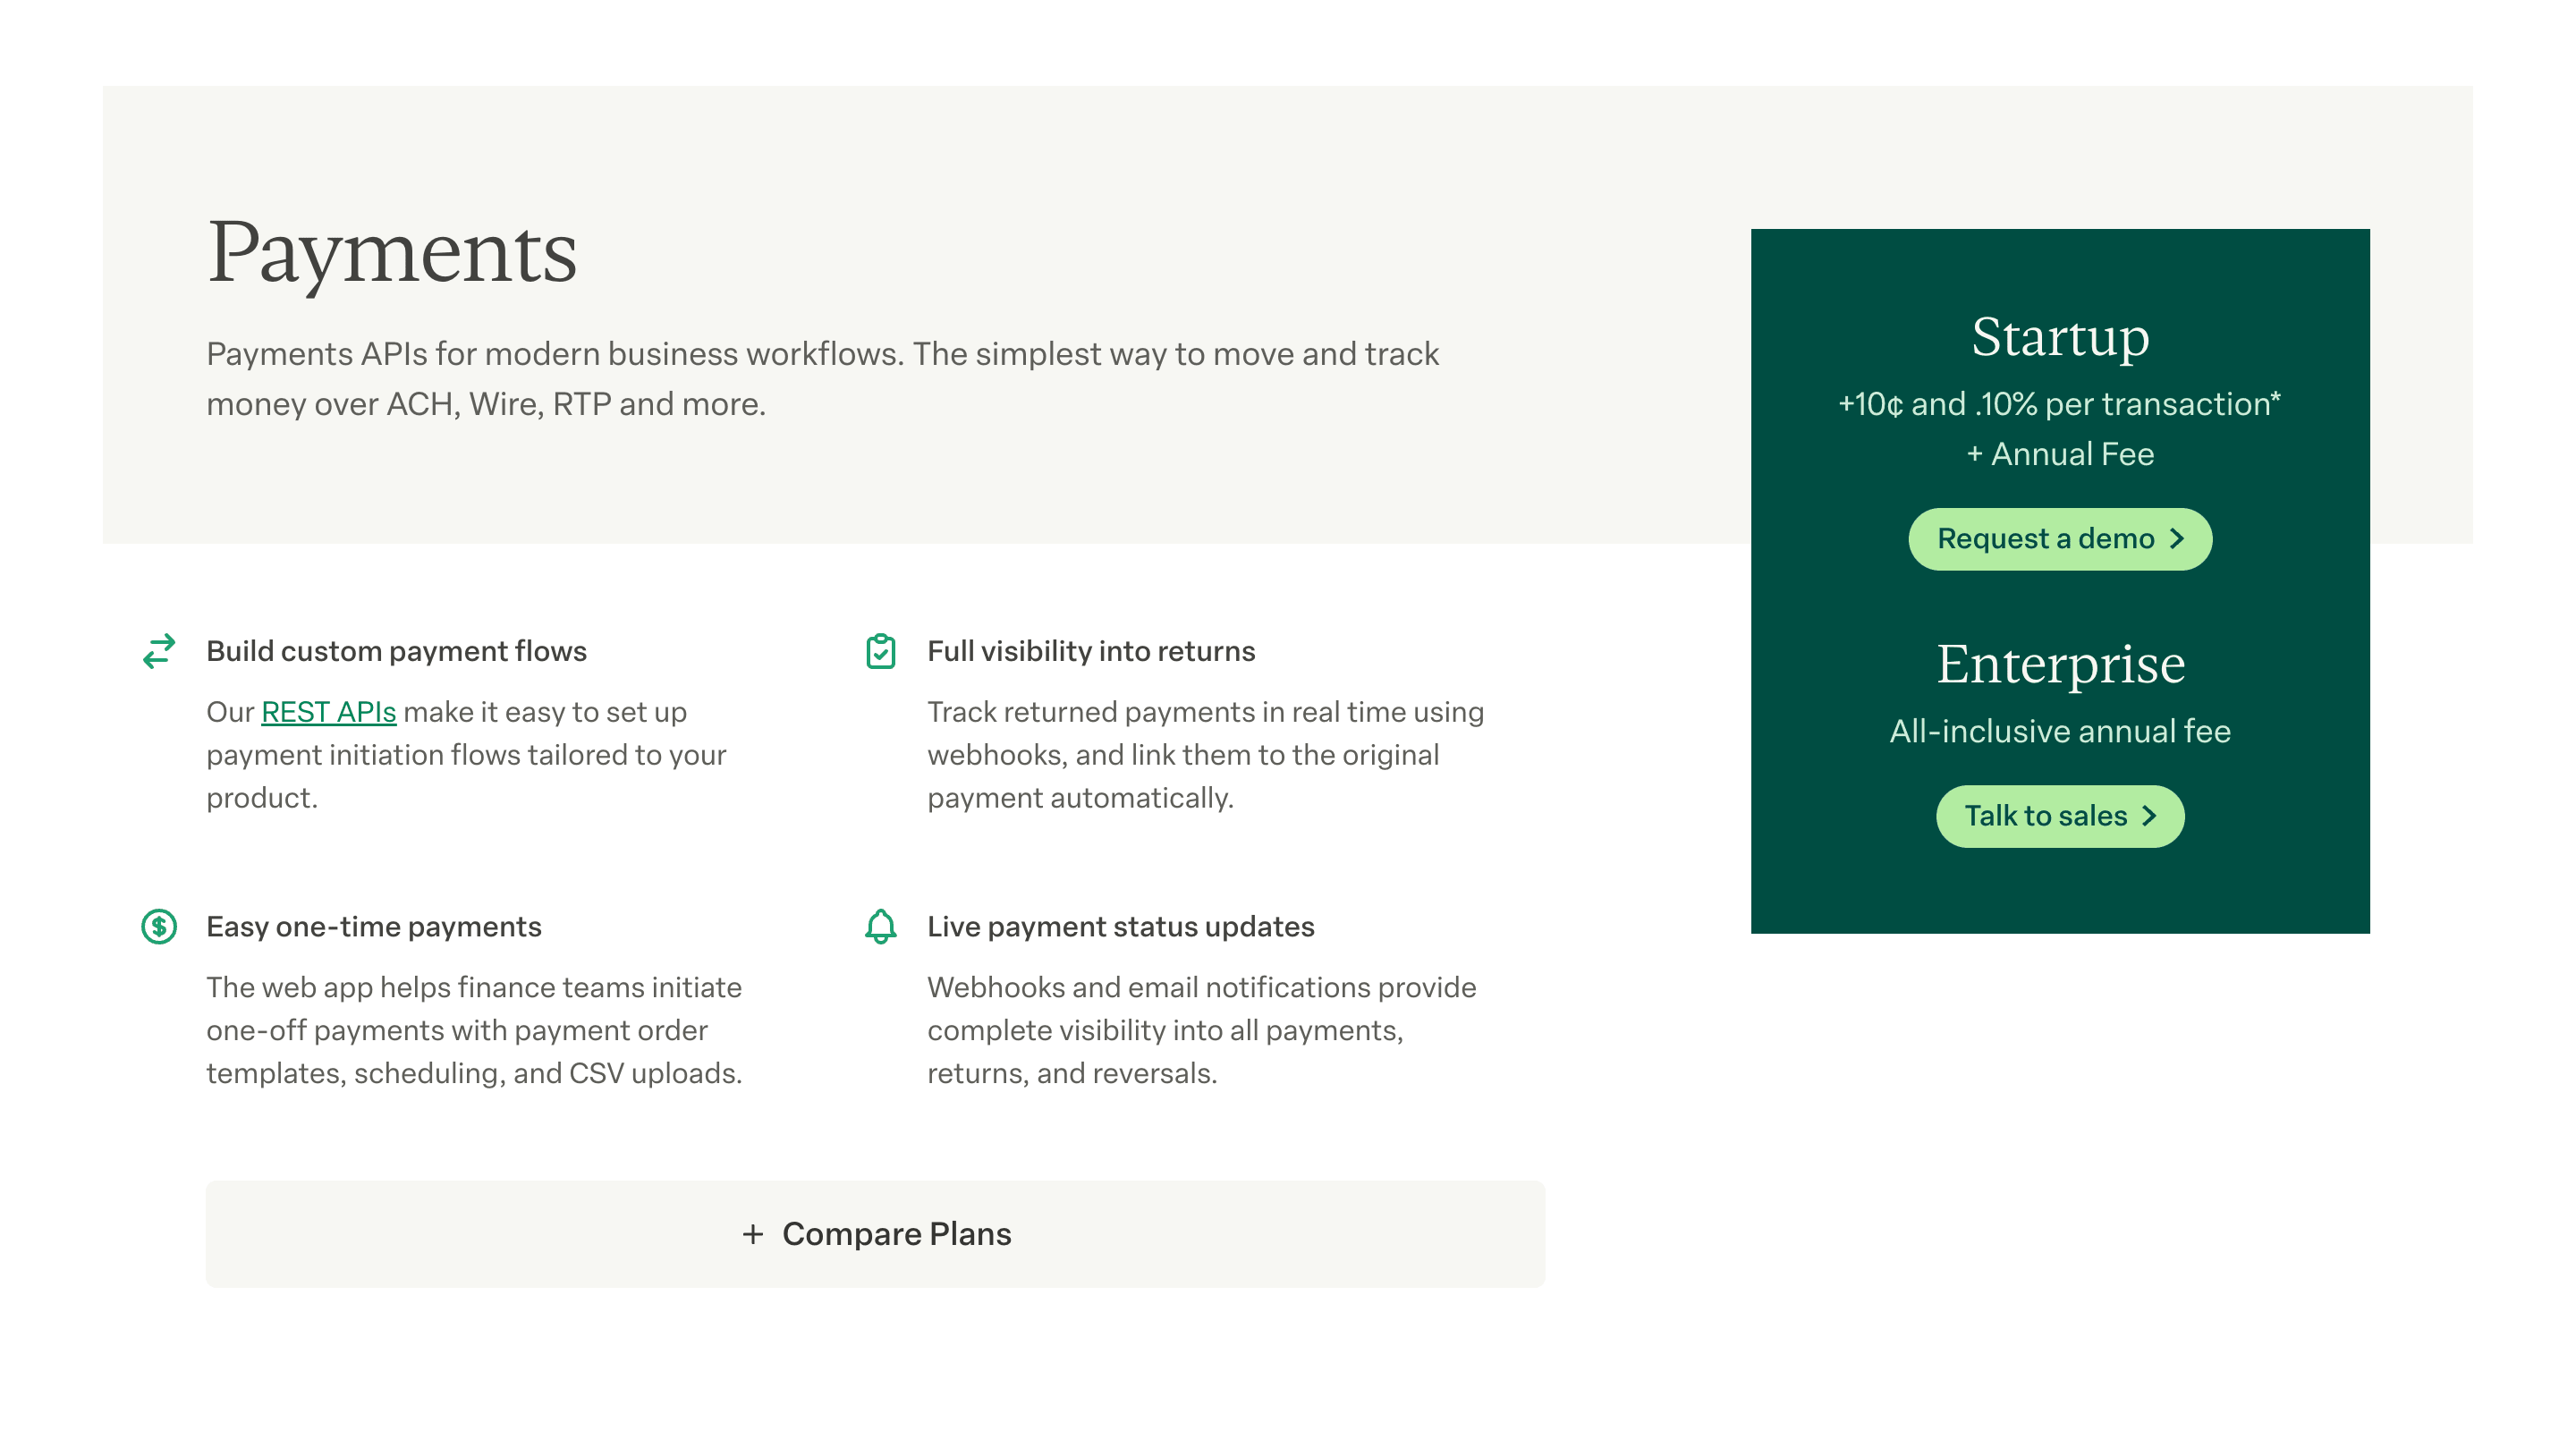Select the Full visibility into returns heading
The image size is (2576, 1431).
[1091, 651]
